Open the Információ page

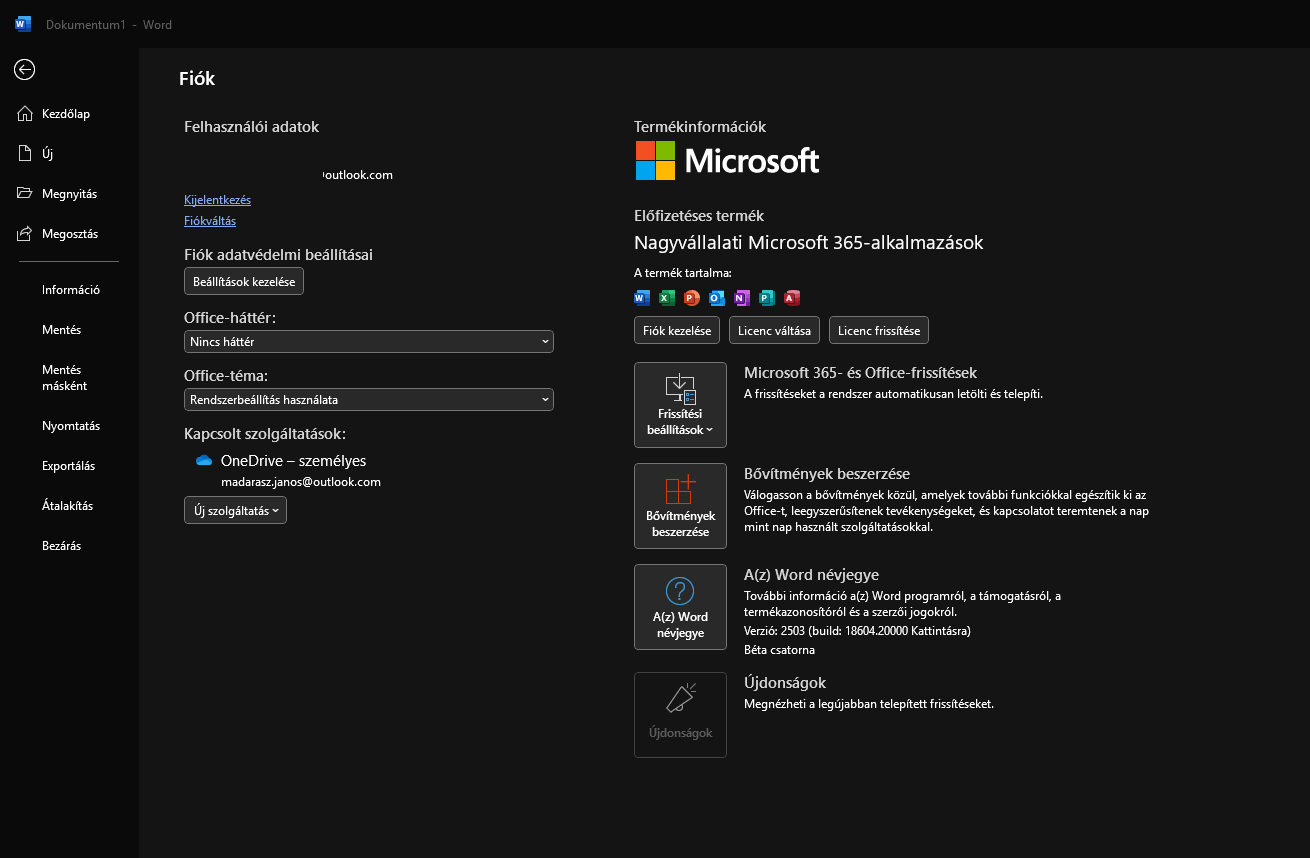69,290
